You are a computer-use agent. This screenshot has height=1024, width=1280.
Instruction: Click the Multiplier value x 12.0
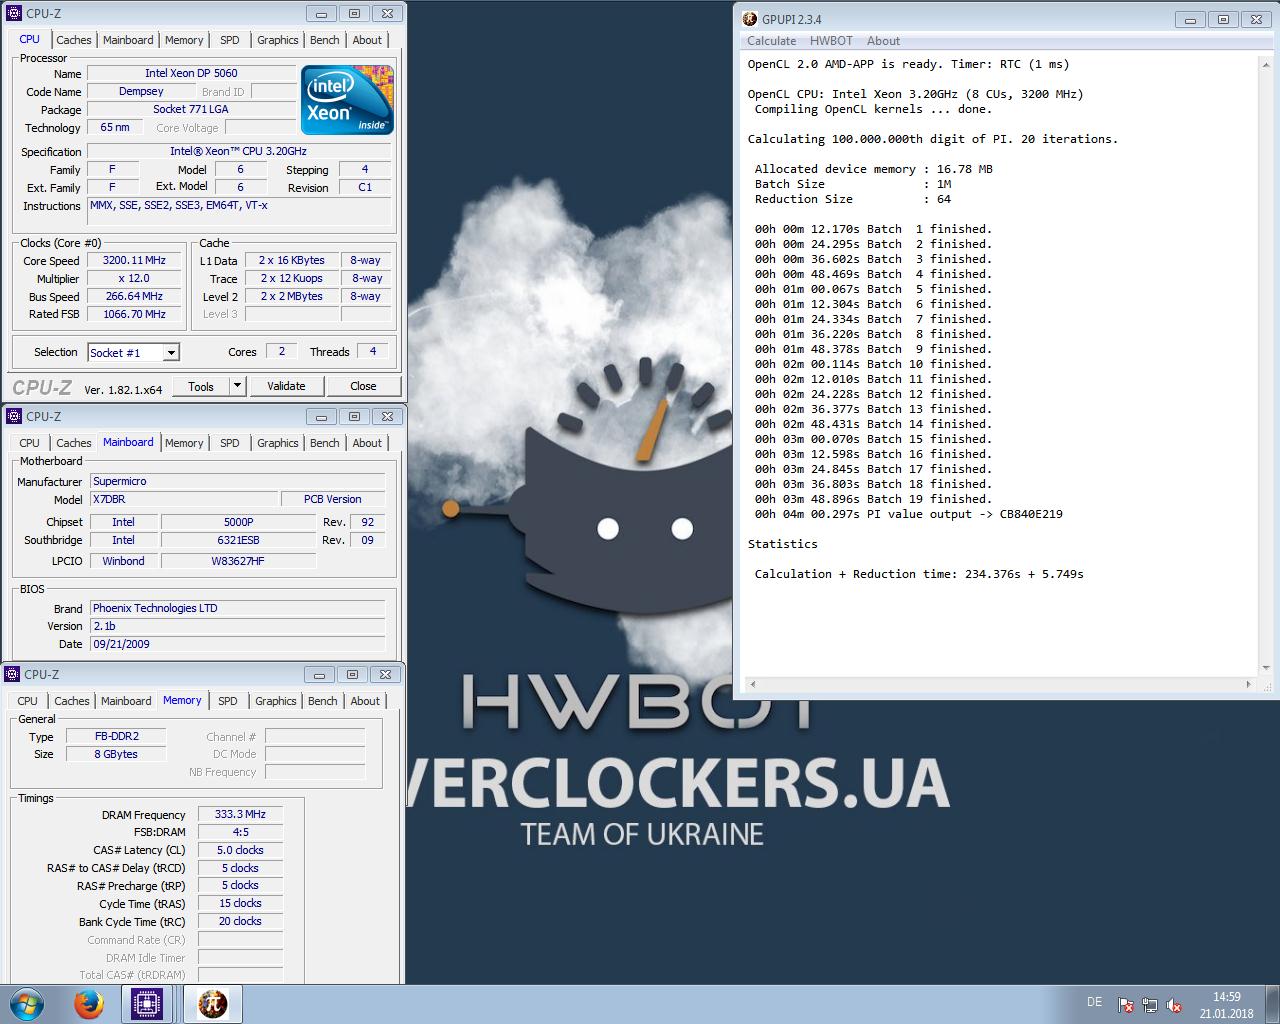click(135, 279)
